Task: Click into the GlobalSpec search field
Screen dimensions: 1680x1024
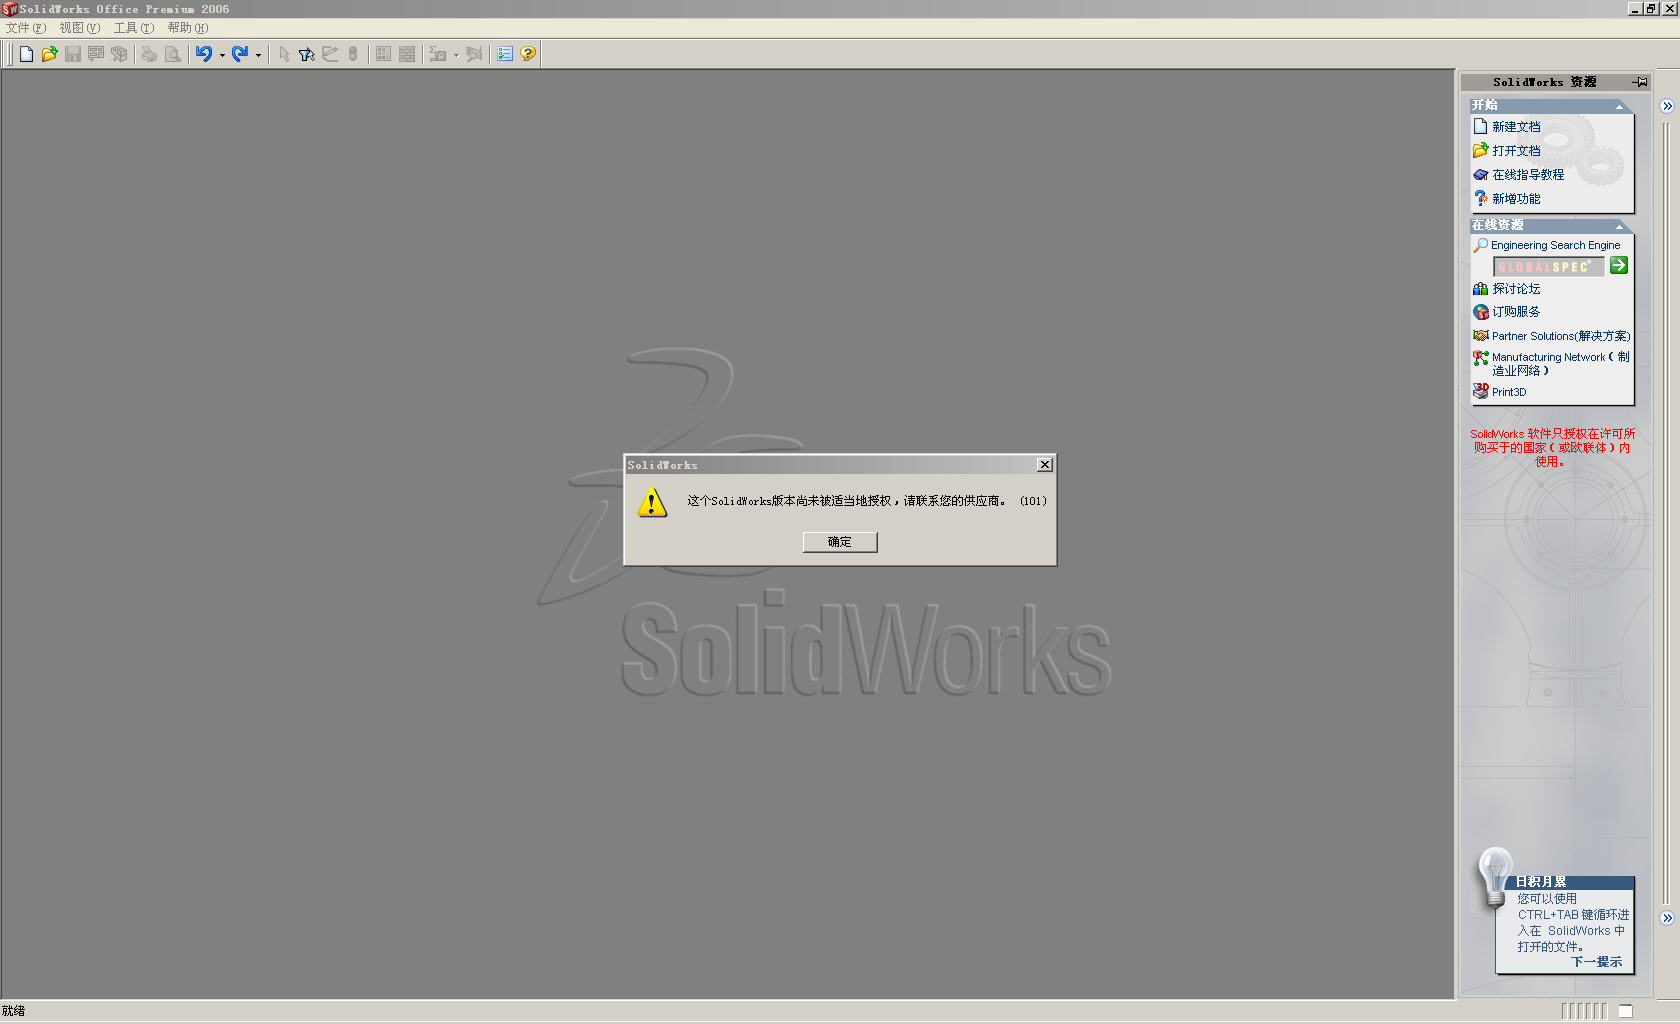Action: click(1549, 267)
